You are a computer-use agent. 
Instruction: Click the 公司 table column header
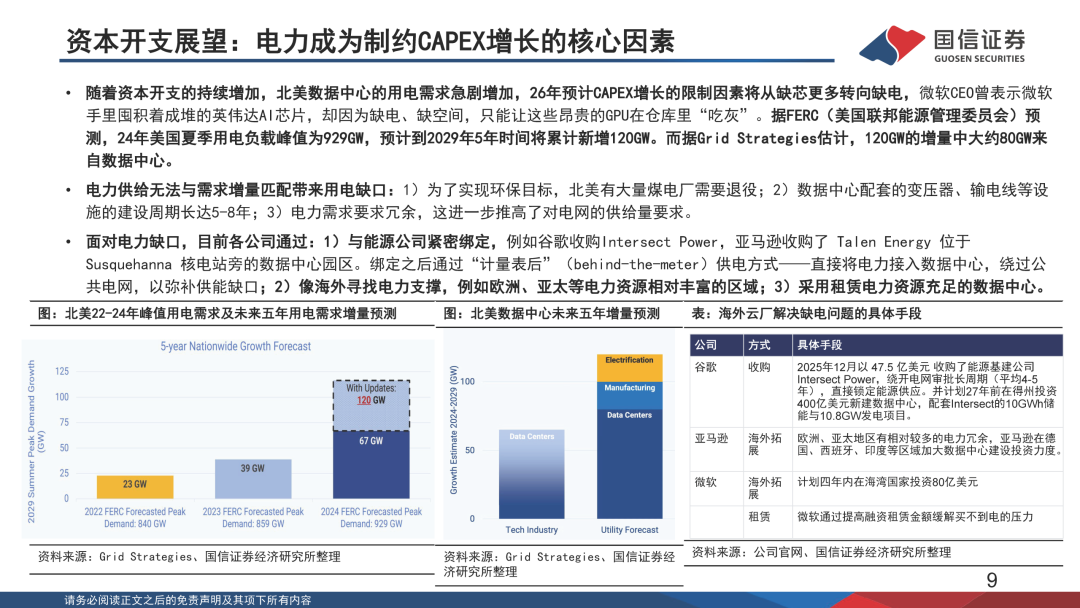pos(706,345)
